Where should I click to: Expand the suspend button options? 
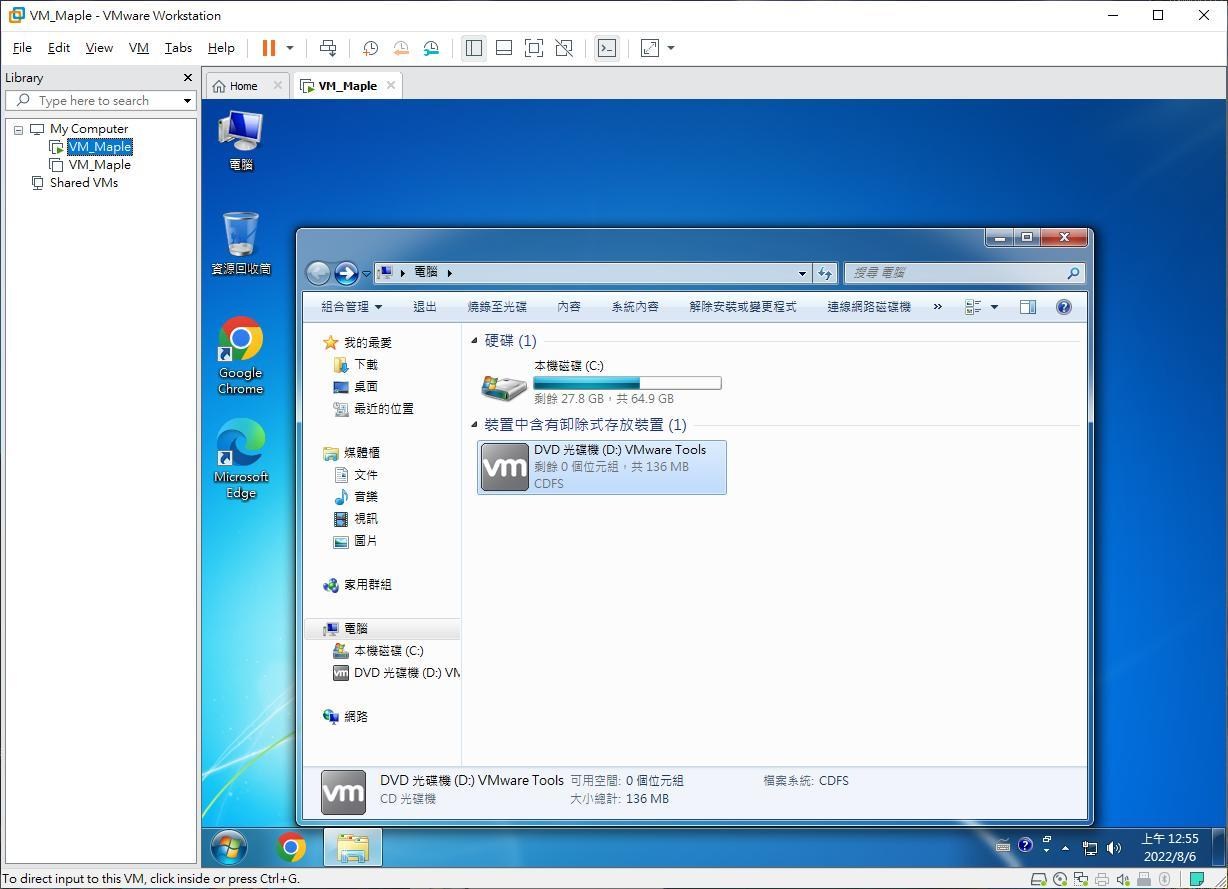[x=287, y=47]
